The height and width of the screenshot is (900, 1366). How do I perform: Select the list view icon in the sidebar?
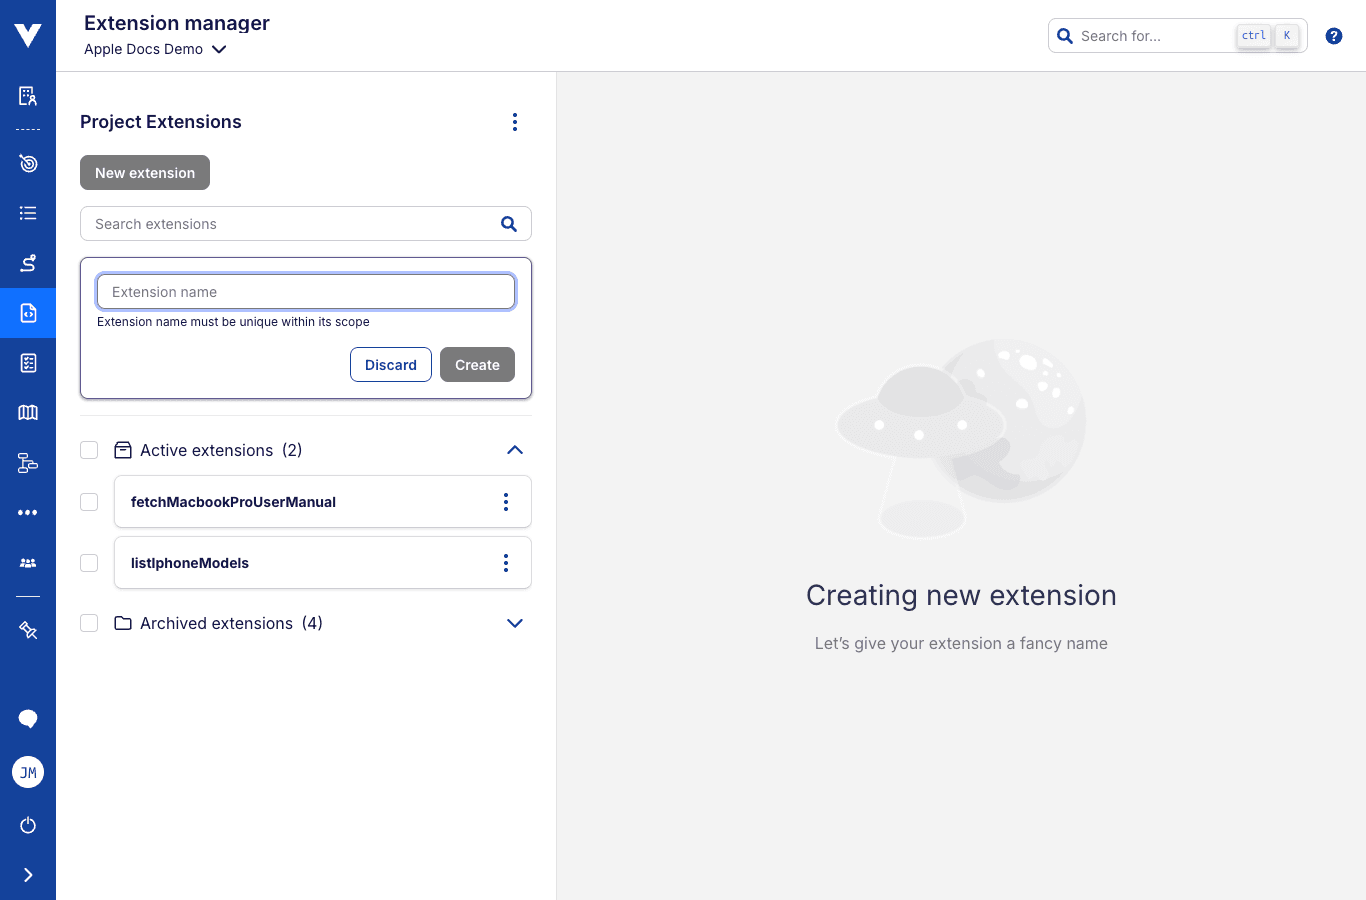(27, 213)
